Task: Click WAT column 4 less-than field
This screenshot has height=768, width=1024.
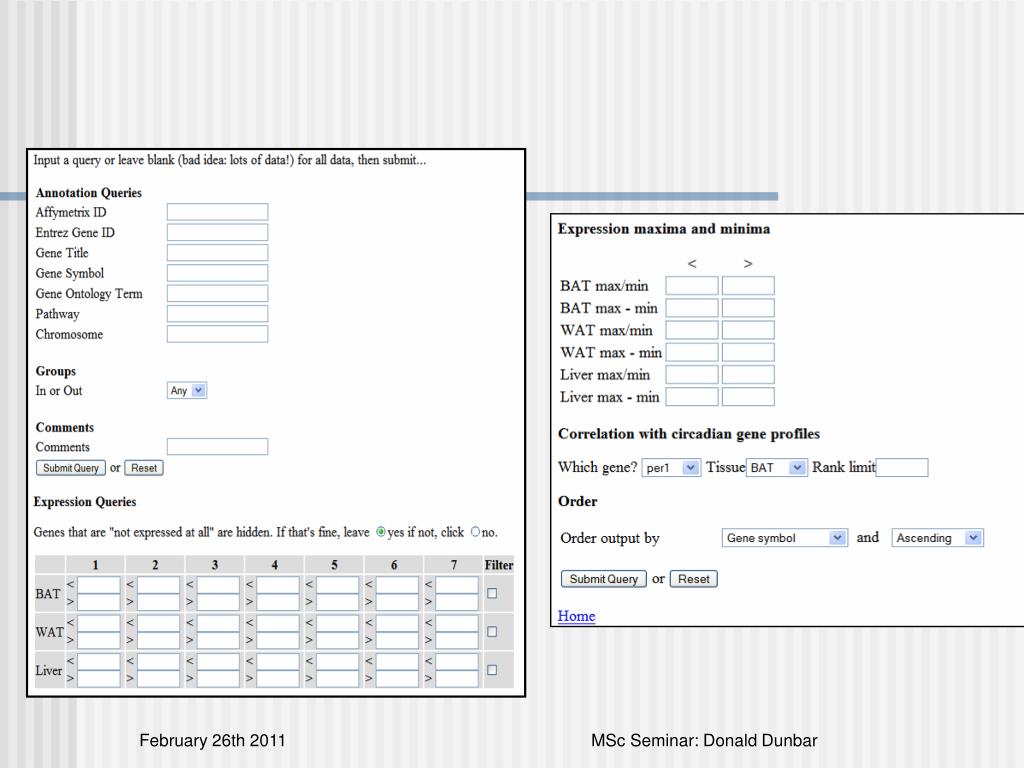Action: coord(278,623)
